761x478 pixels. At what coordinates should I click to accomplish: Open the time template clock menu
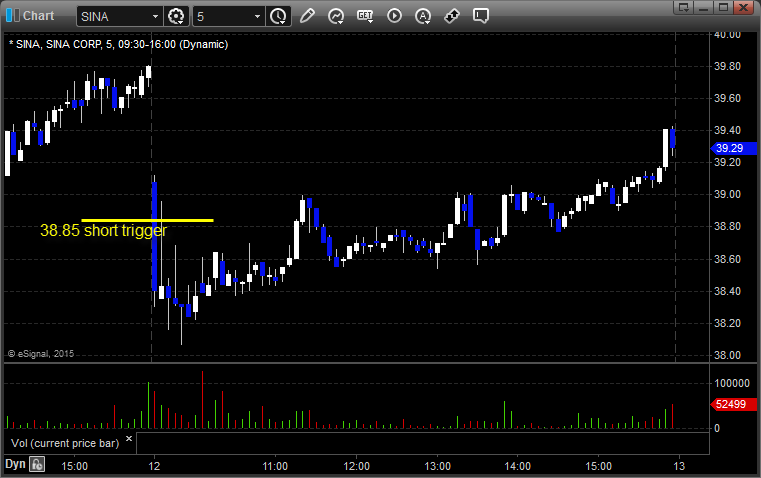tap(278, 16)
